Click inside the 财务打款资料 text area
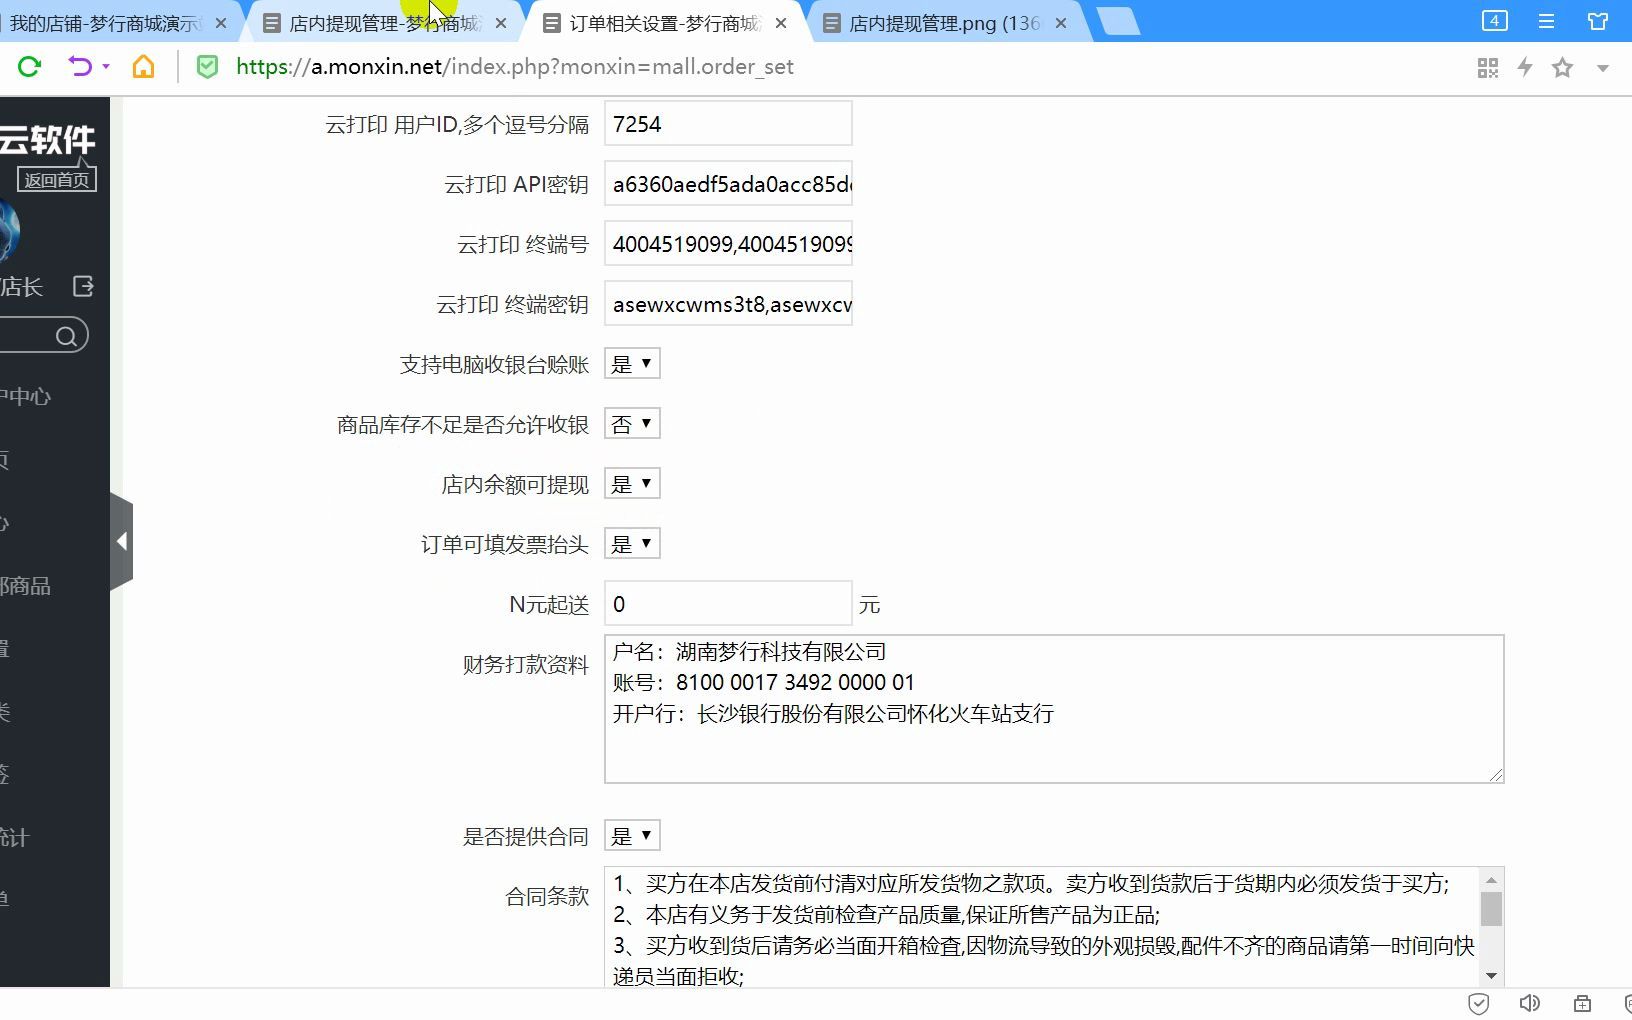 [x=1054, y=709]
